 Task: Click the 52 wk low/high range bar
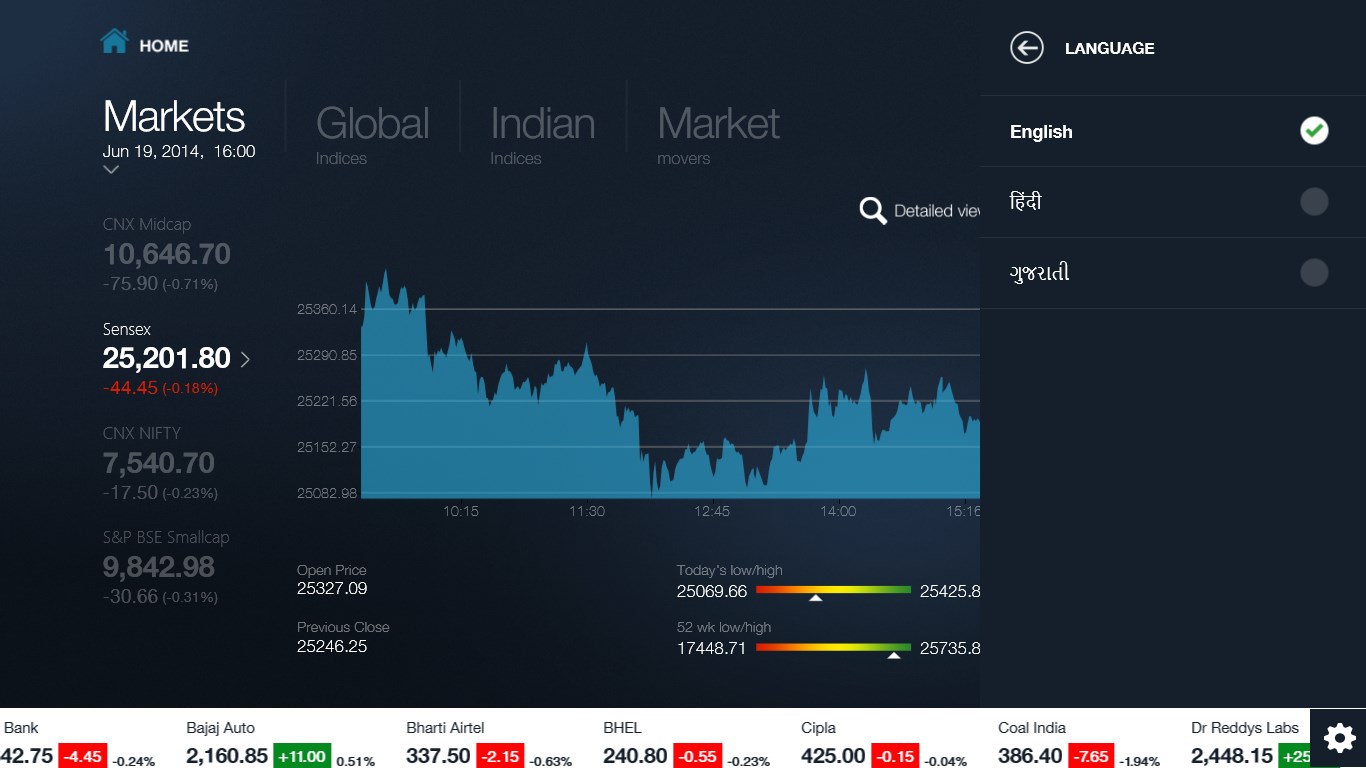[833, 647]
